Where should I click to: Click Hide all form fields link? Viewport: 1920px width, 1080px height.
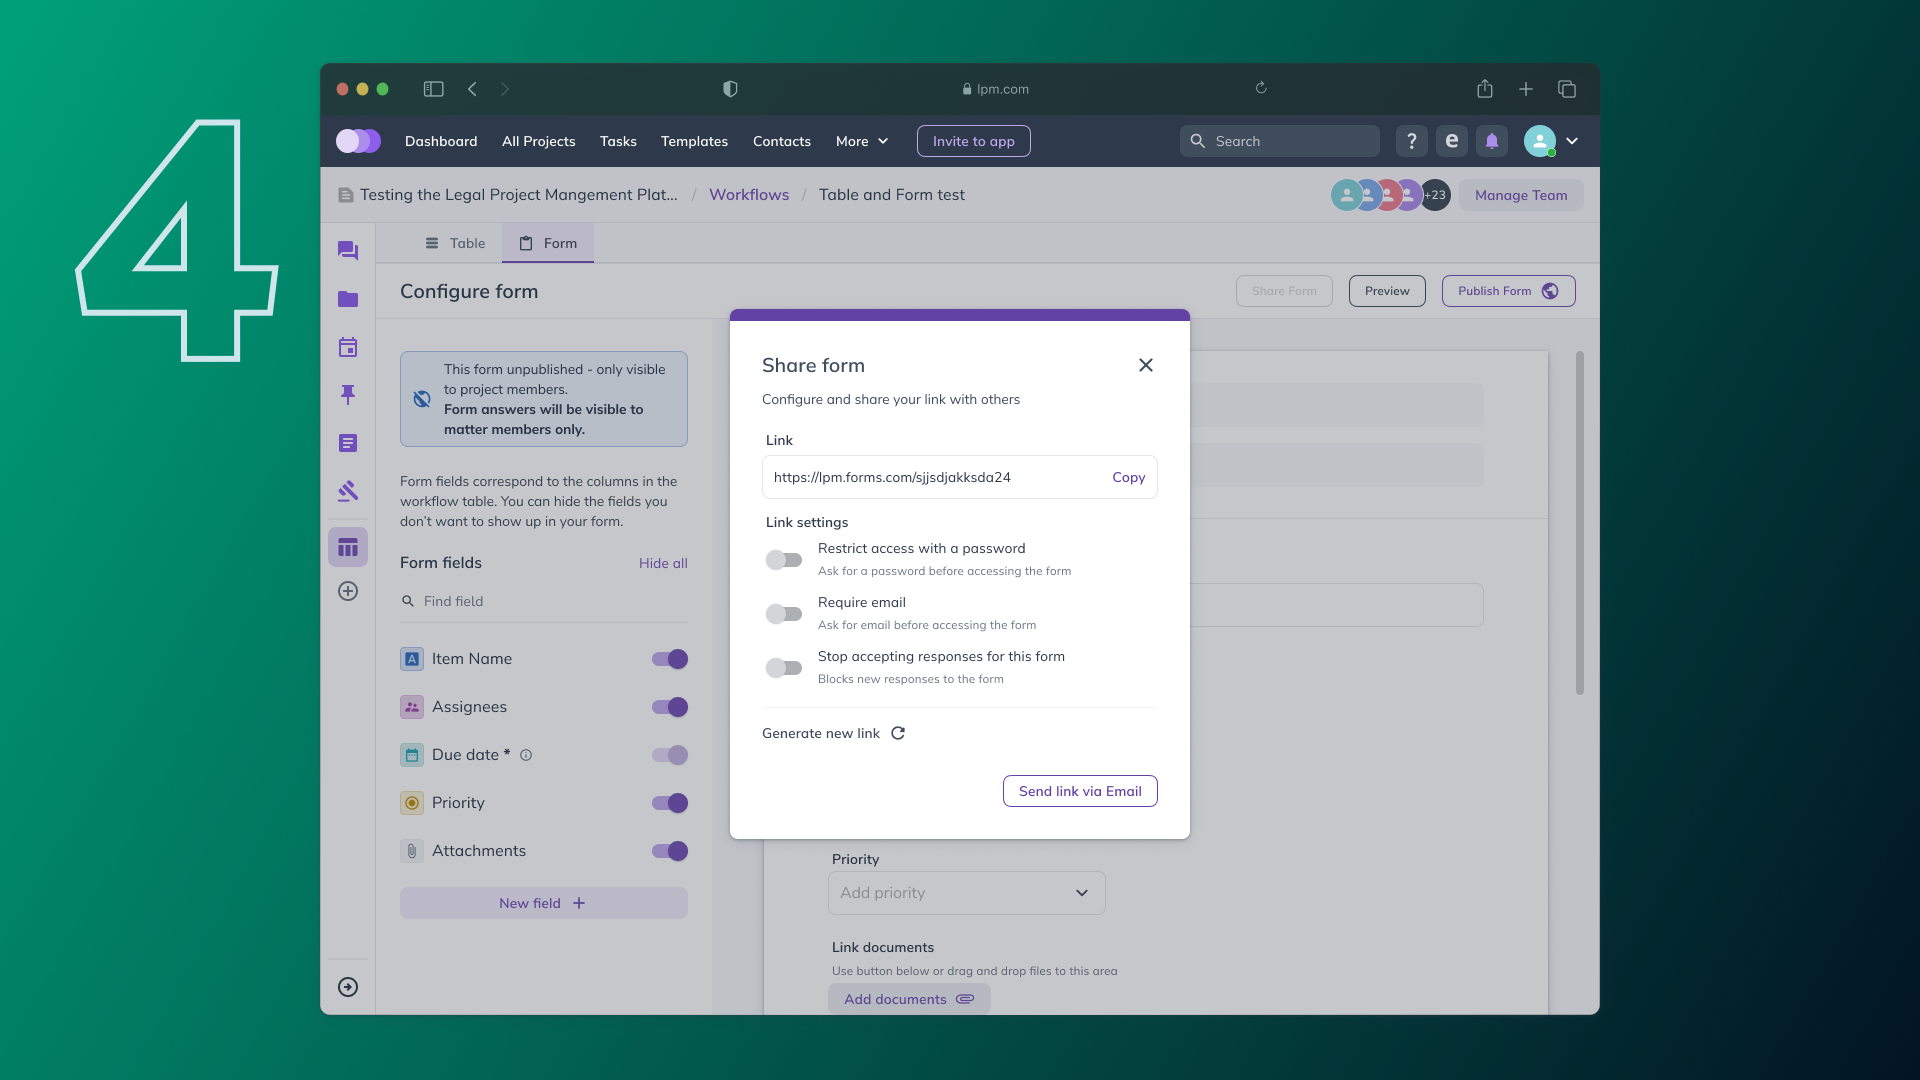[663, 563]
